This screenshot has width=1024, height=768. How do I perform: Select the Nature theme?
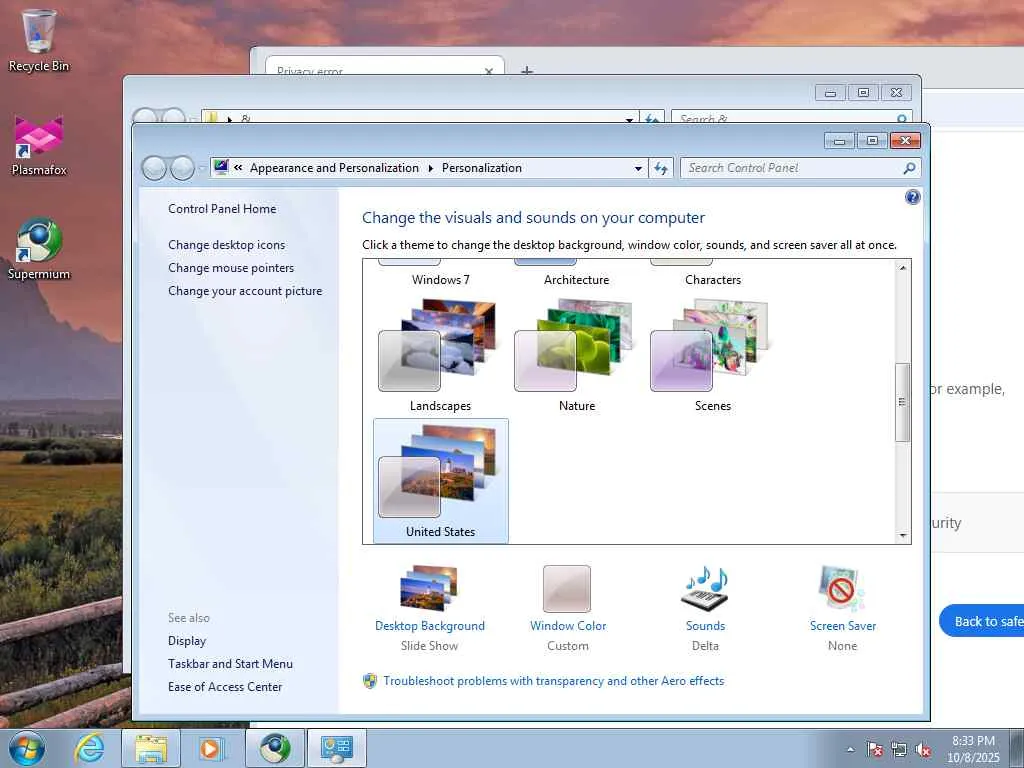pyautogui.click(x=577, y=355)
